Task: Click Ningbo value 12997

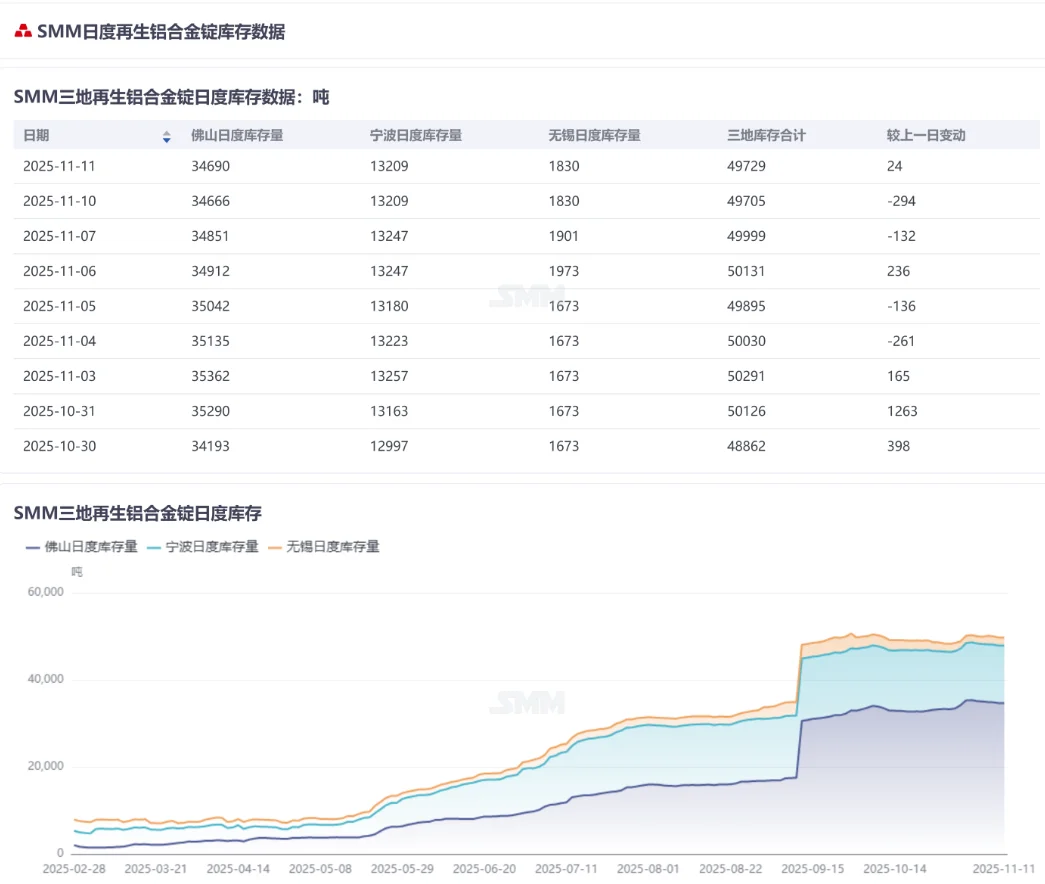Action: (x=389, y=446)
